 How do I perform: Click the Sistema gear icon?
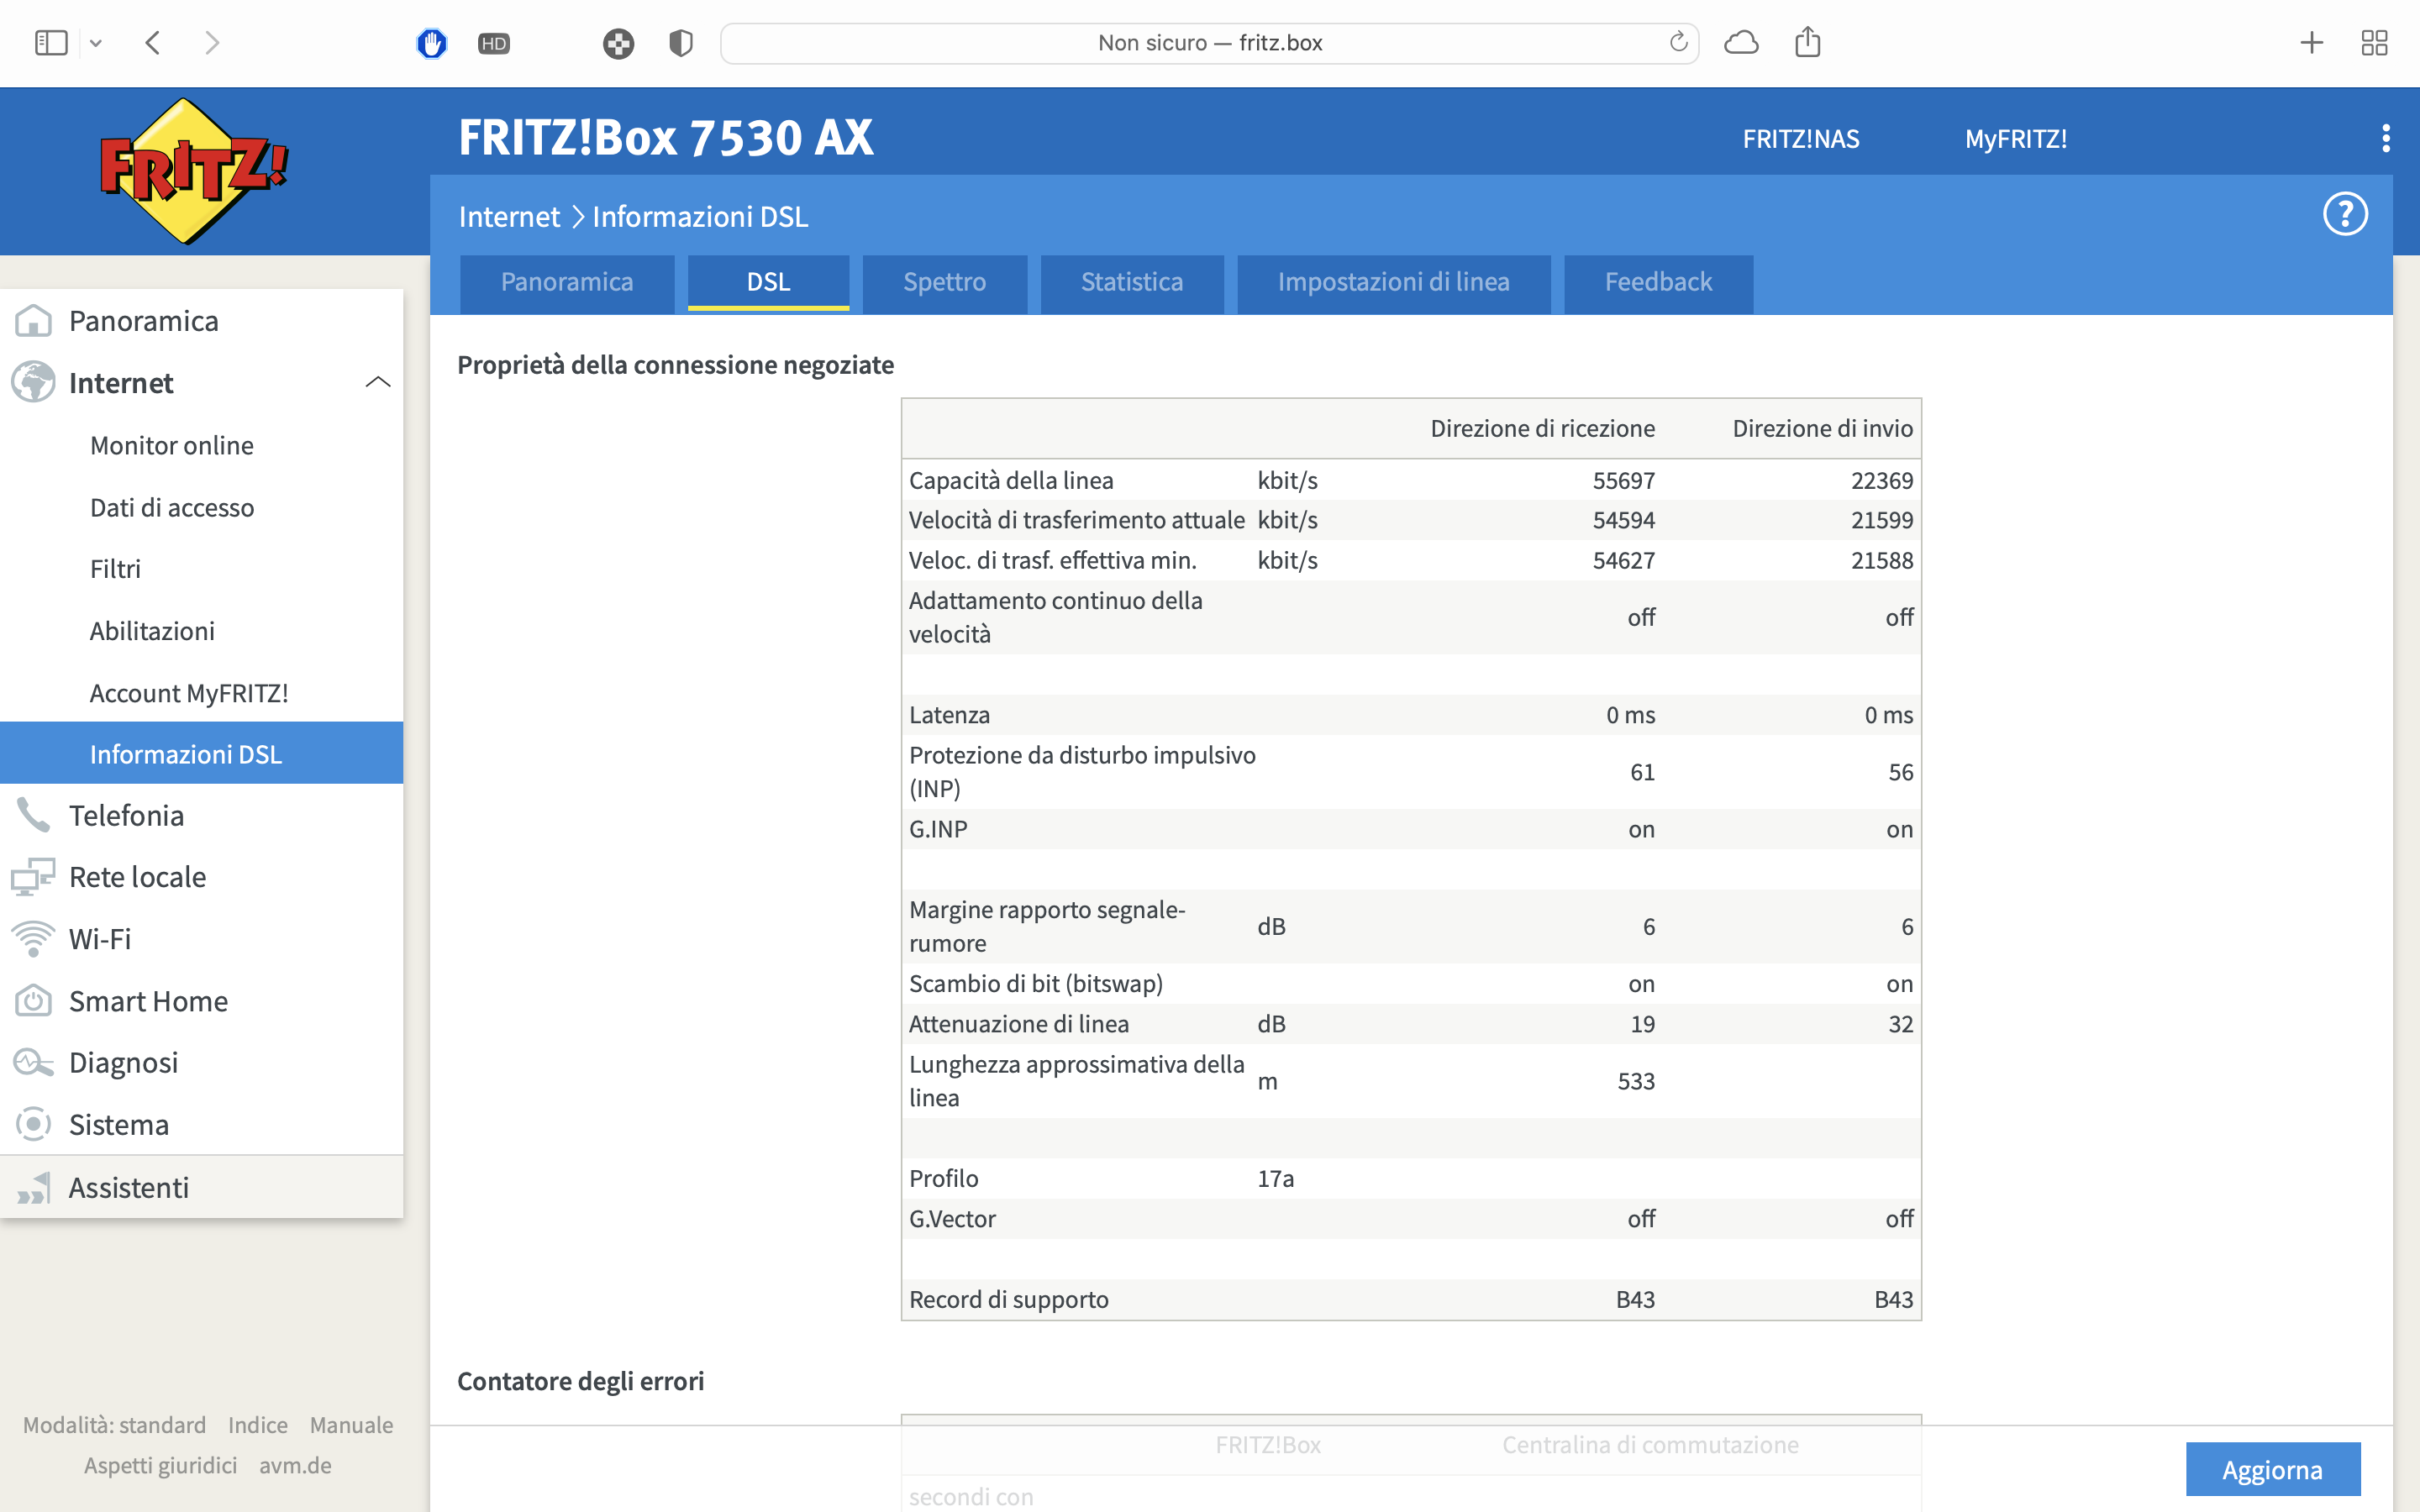point(33,1124)
